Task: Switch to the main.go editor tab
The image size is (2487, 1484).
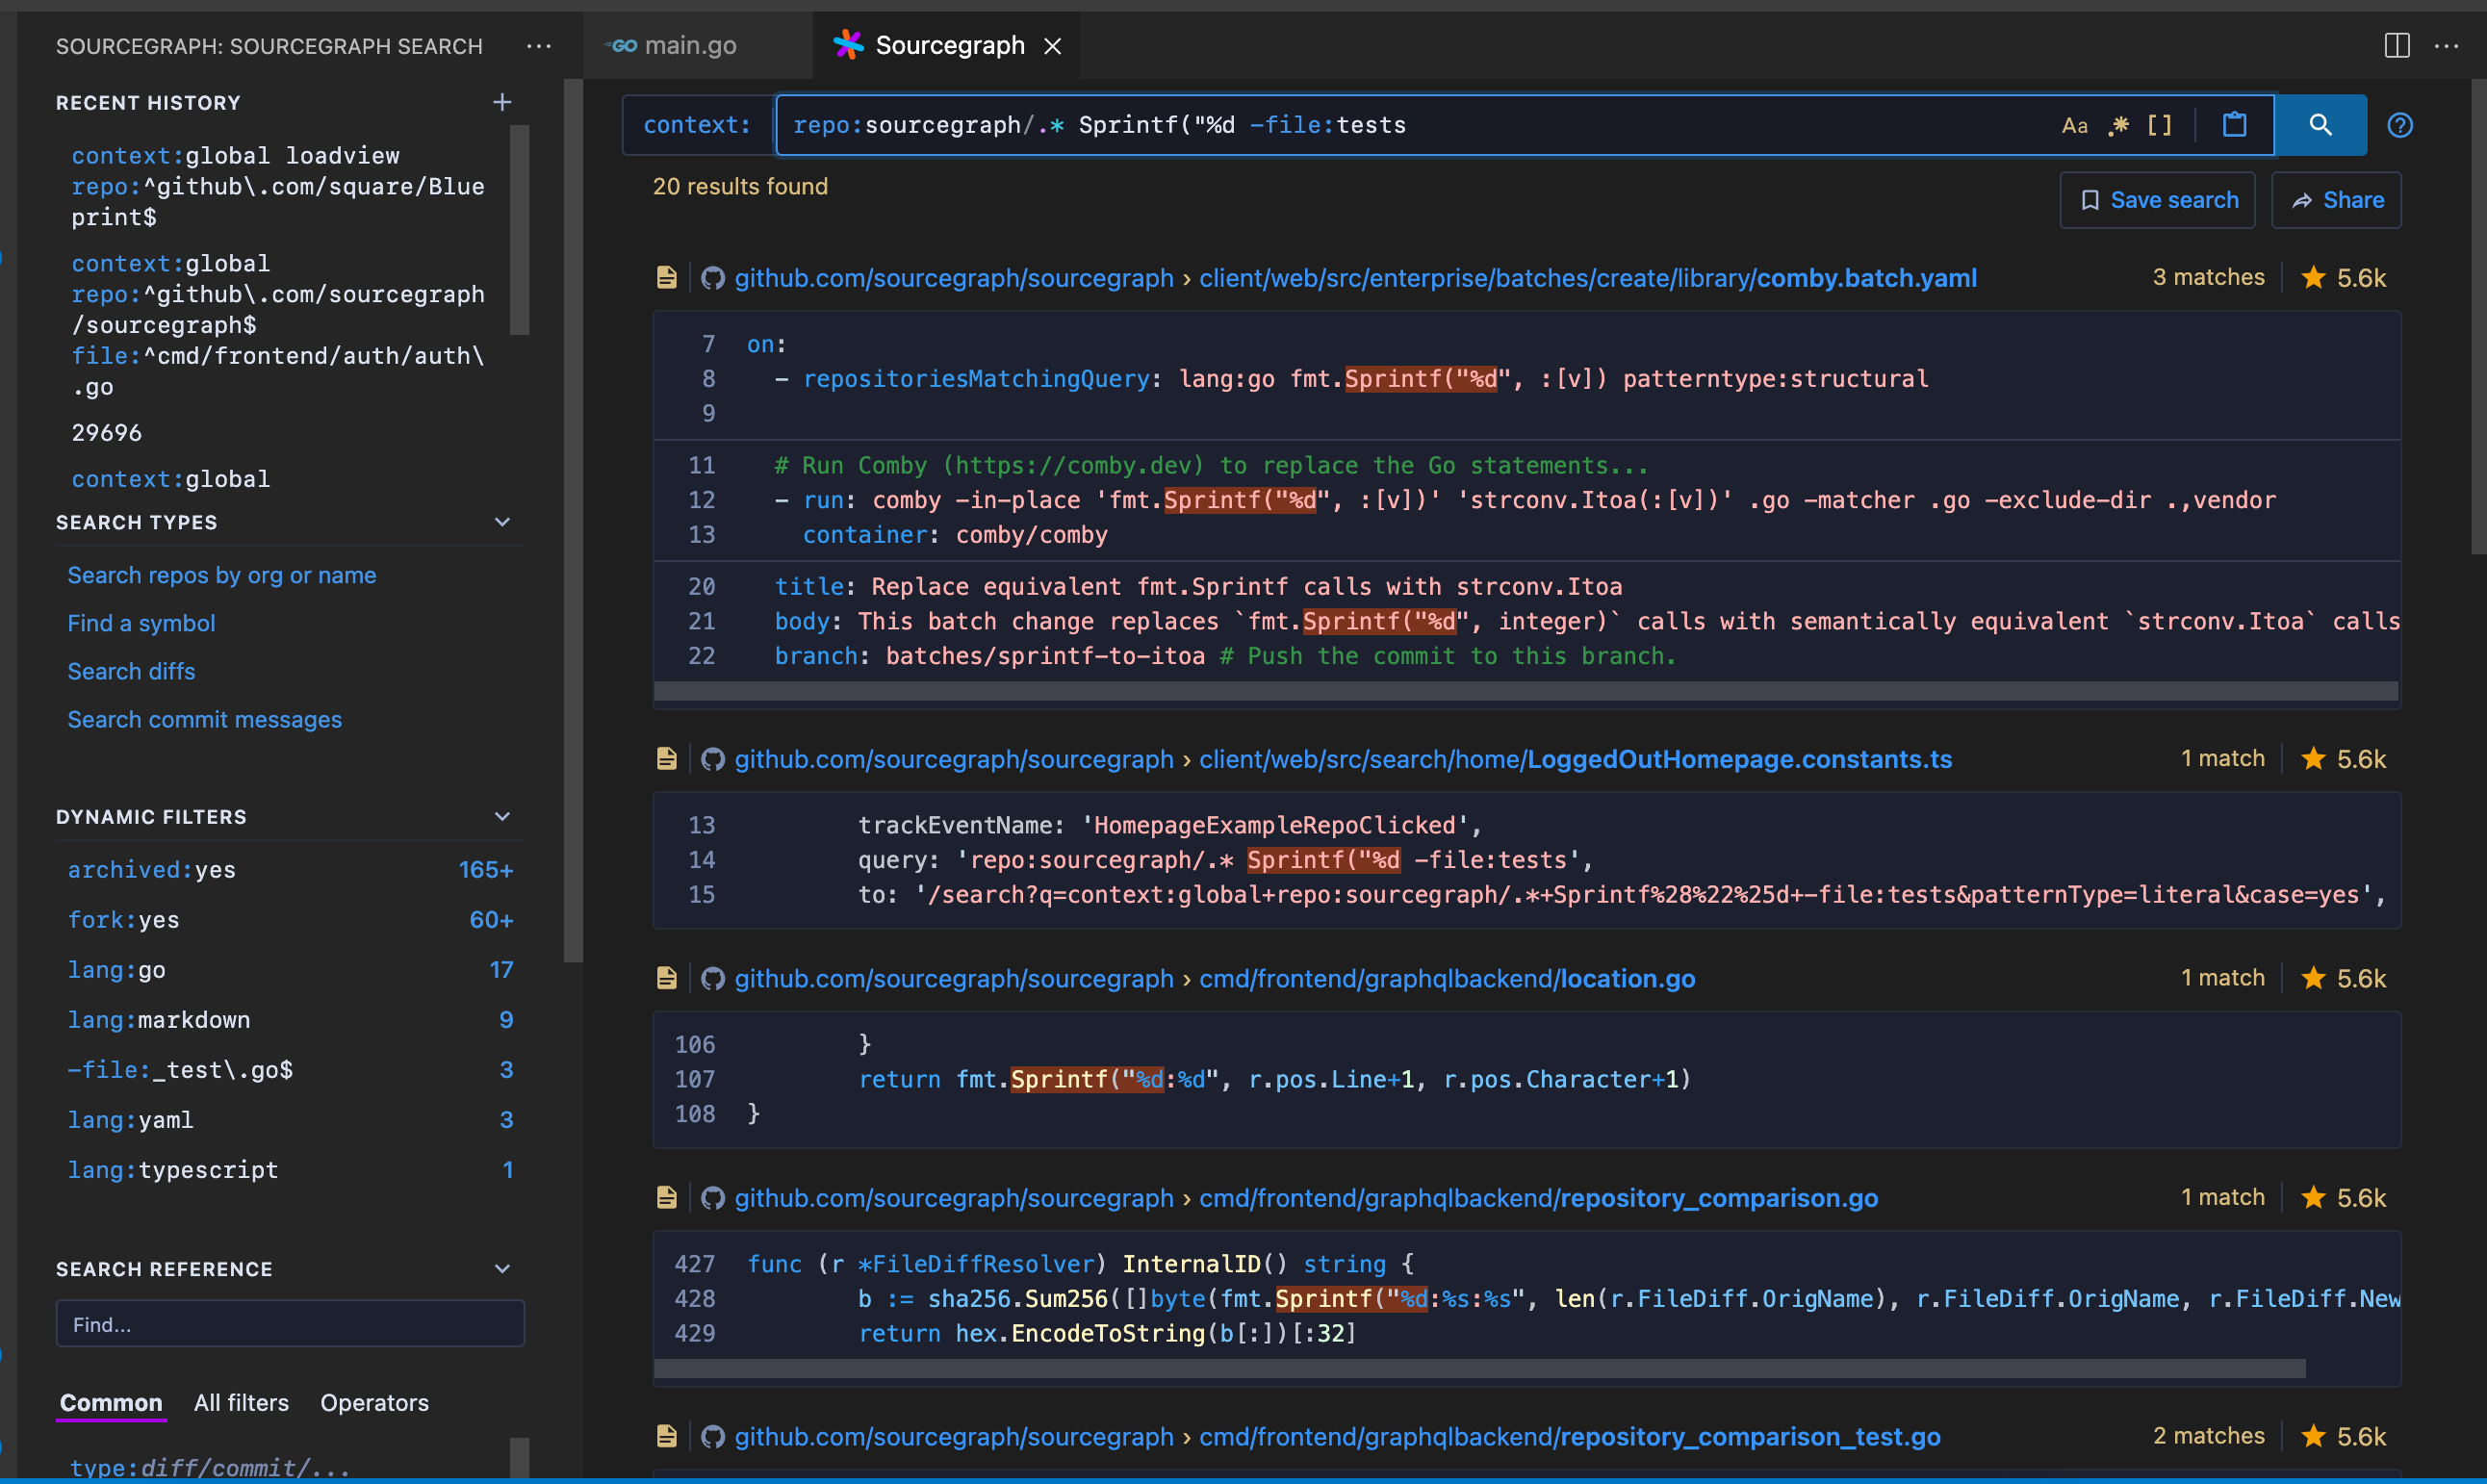Action: coord(689,45)
